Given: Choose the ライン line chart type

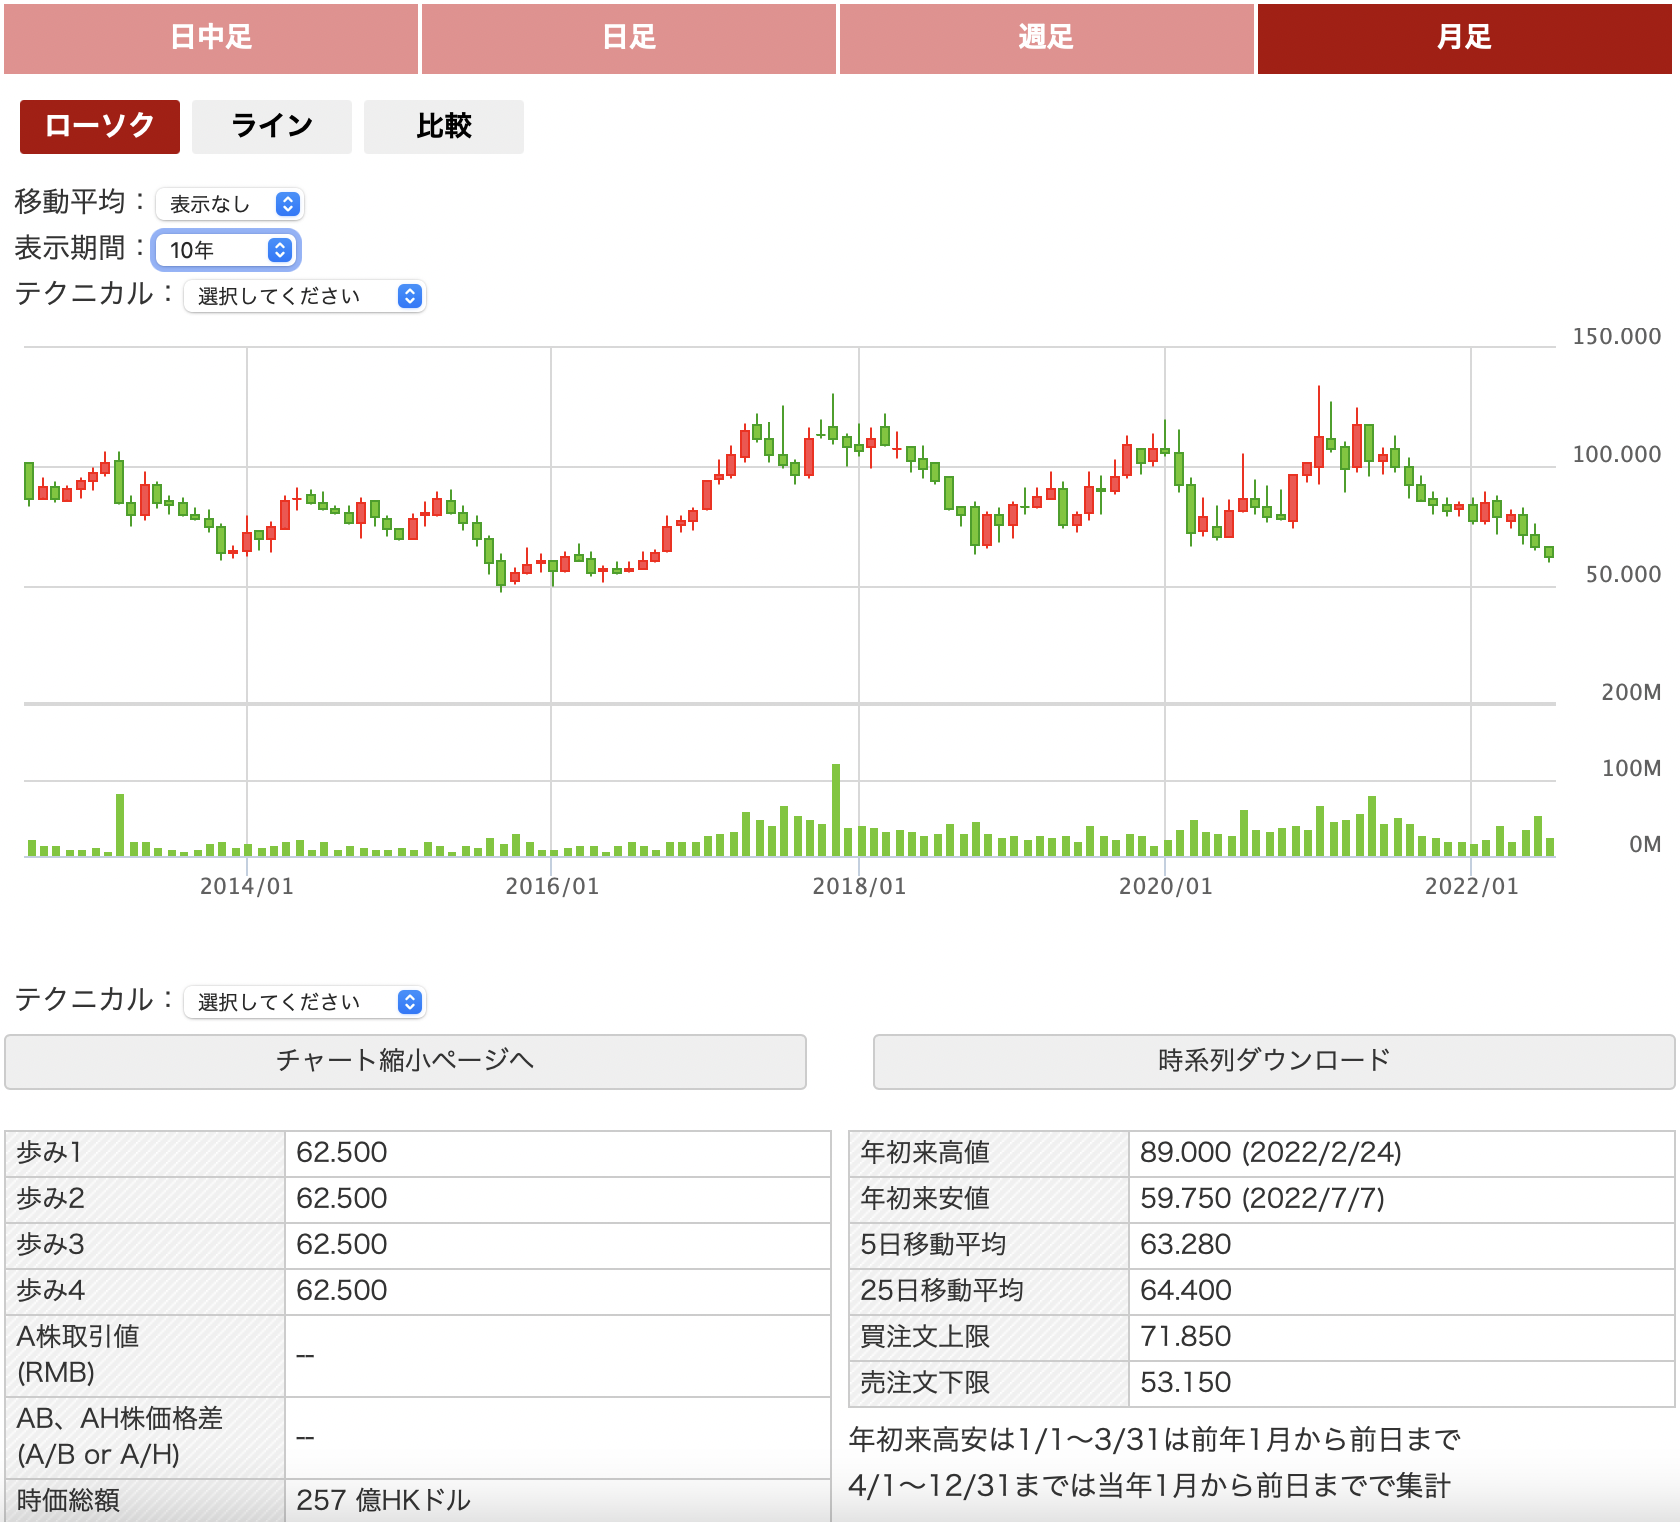Looking at the screenshot, I should click(x=272, y=126).
